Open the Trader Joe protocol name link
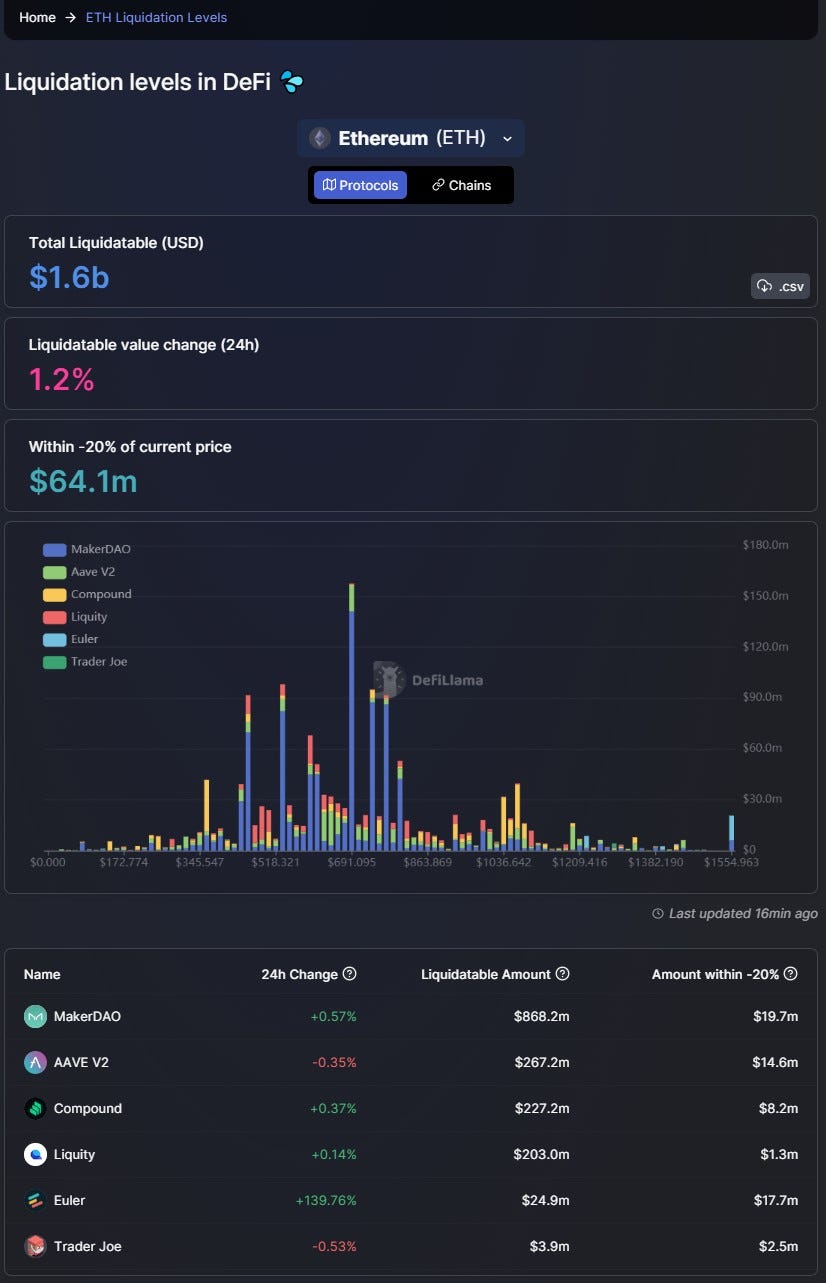Viewport: 826px width, 1283px height. pos(88,1247)
